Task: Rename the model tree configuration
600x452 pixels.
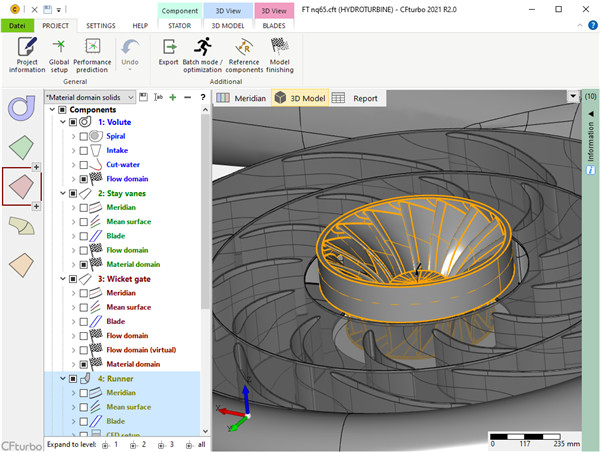Action: click(x=158, y=97)
